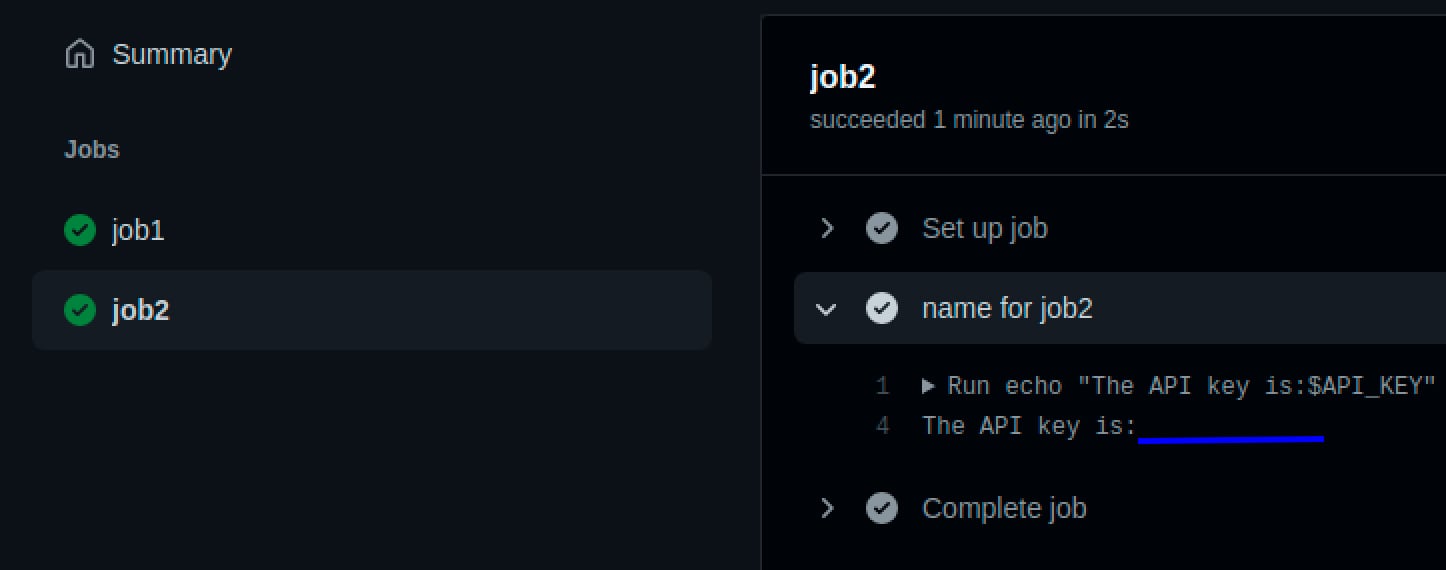Click job1's green success check icon
This screenshot has width=1446, height=570.
tap(79, 230)
